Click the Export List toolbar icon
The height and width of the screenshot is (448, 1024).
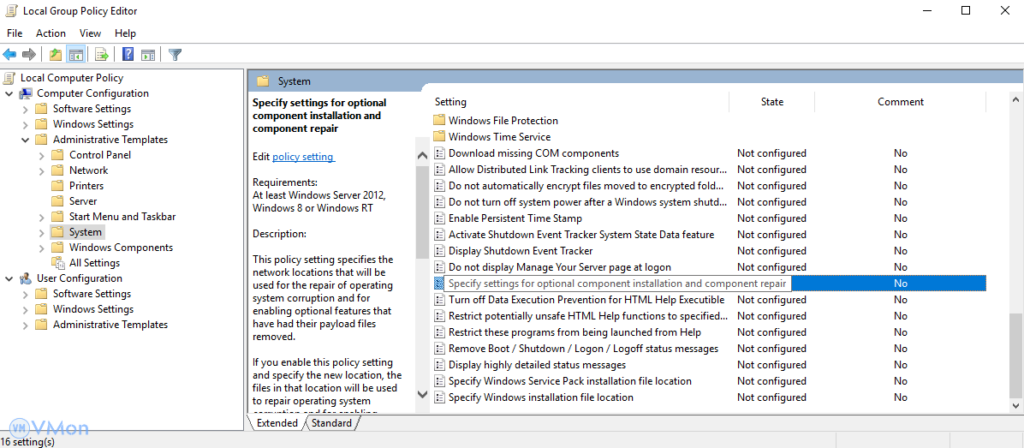click(101, 54)
